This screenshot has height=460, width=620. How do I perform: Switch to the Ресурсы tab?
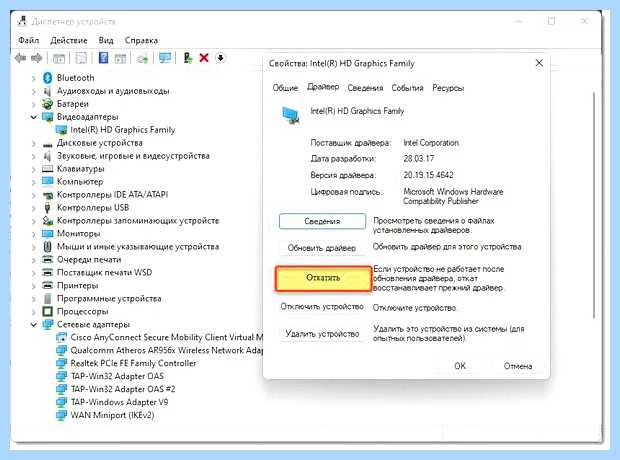[448, 88]
